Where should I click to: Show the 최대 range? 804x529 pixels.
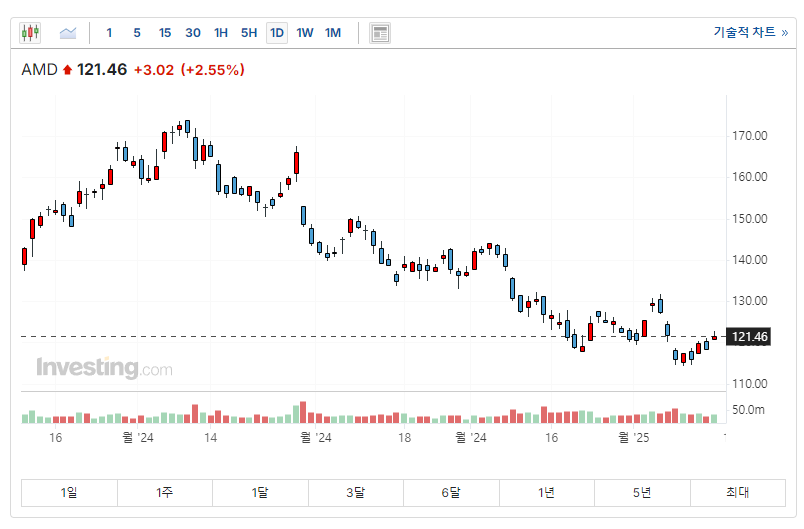[x=738, y=493]
